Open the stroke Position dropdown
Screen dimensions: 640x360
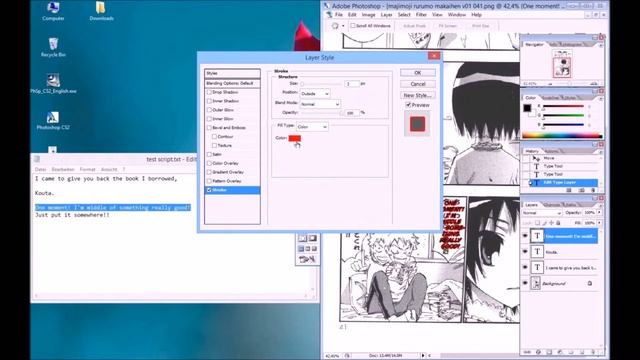pyautogui.click(x=315, y=94)
